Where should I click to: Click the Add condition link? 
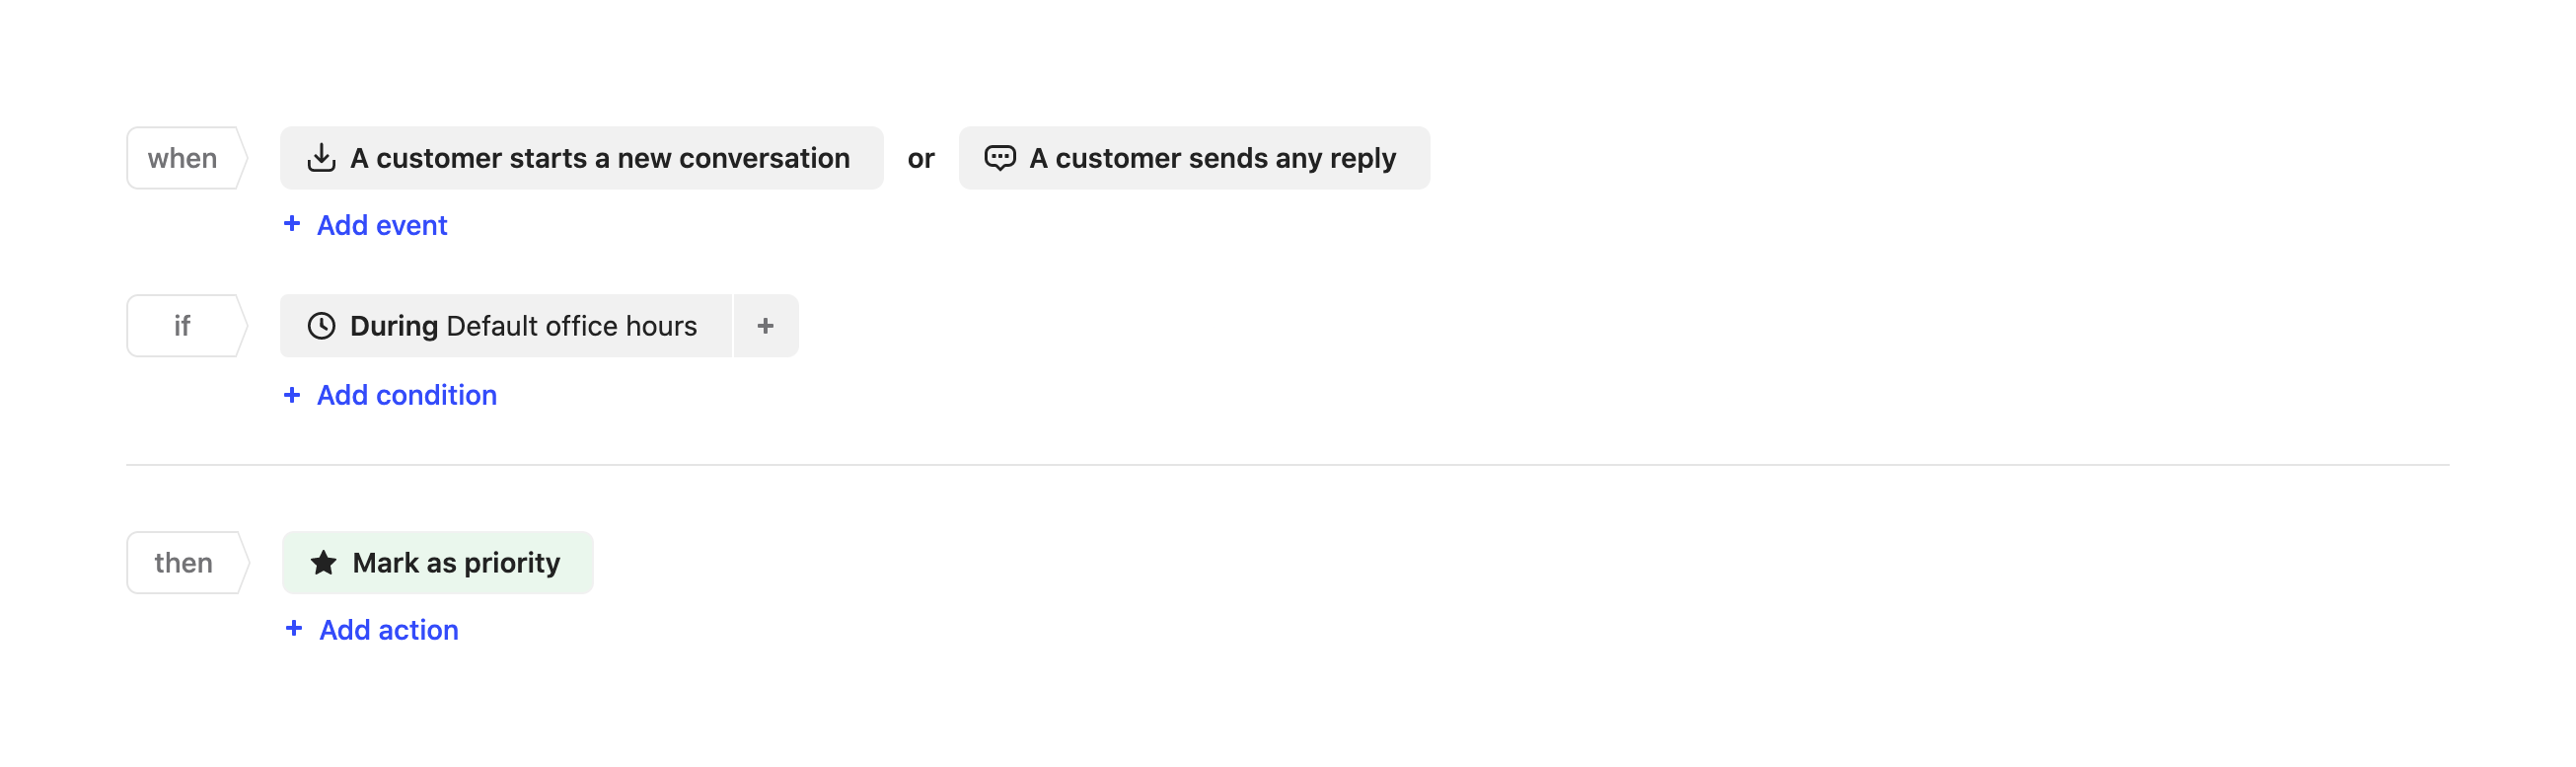click(406, 396)
